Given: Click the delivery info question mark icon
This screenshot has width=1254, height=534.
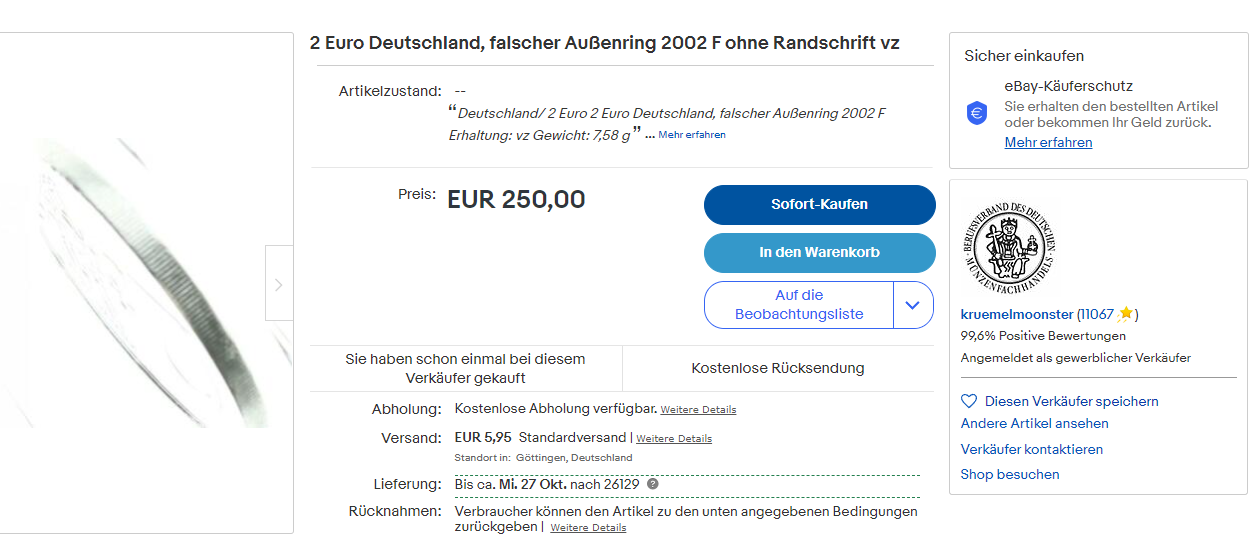Looking at the screenshot, I should (653, 484).
